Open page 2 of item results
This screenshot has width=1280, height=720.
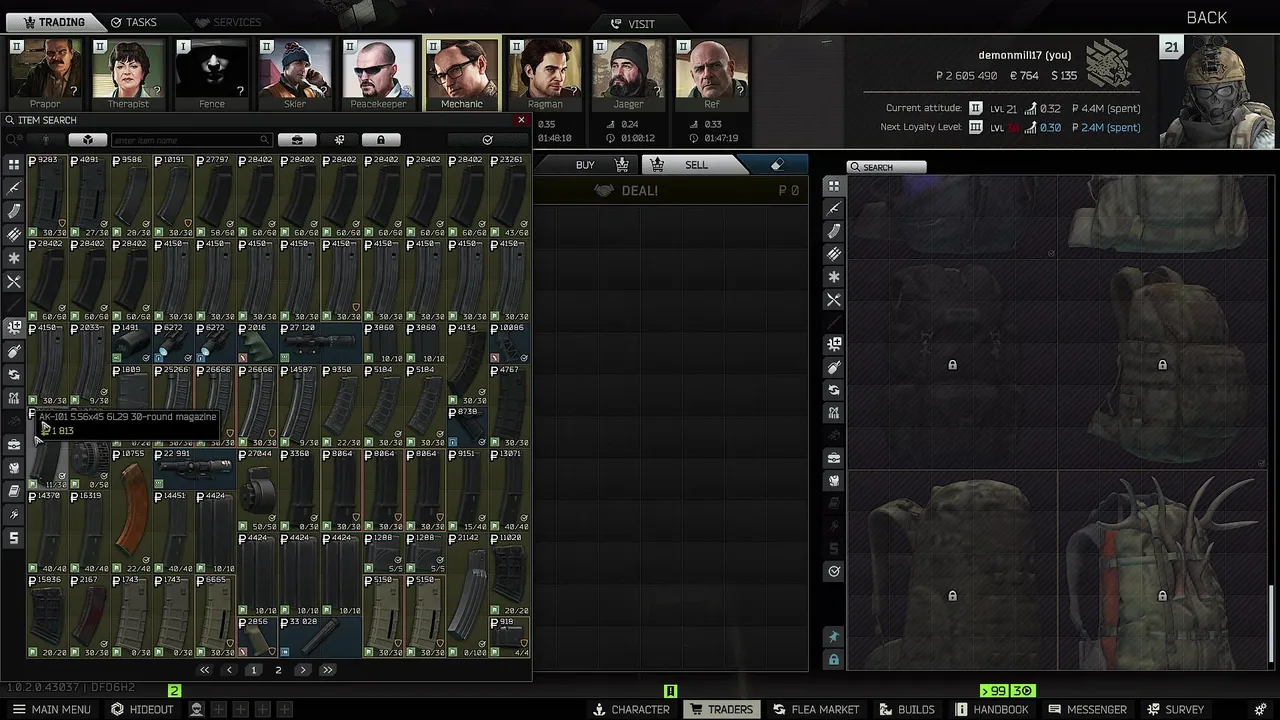click(x=278, y=670)
